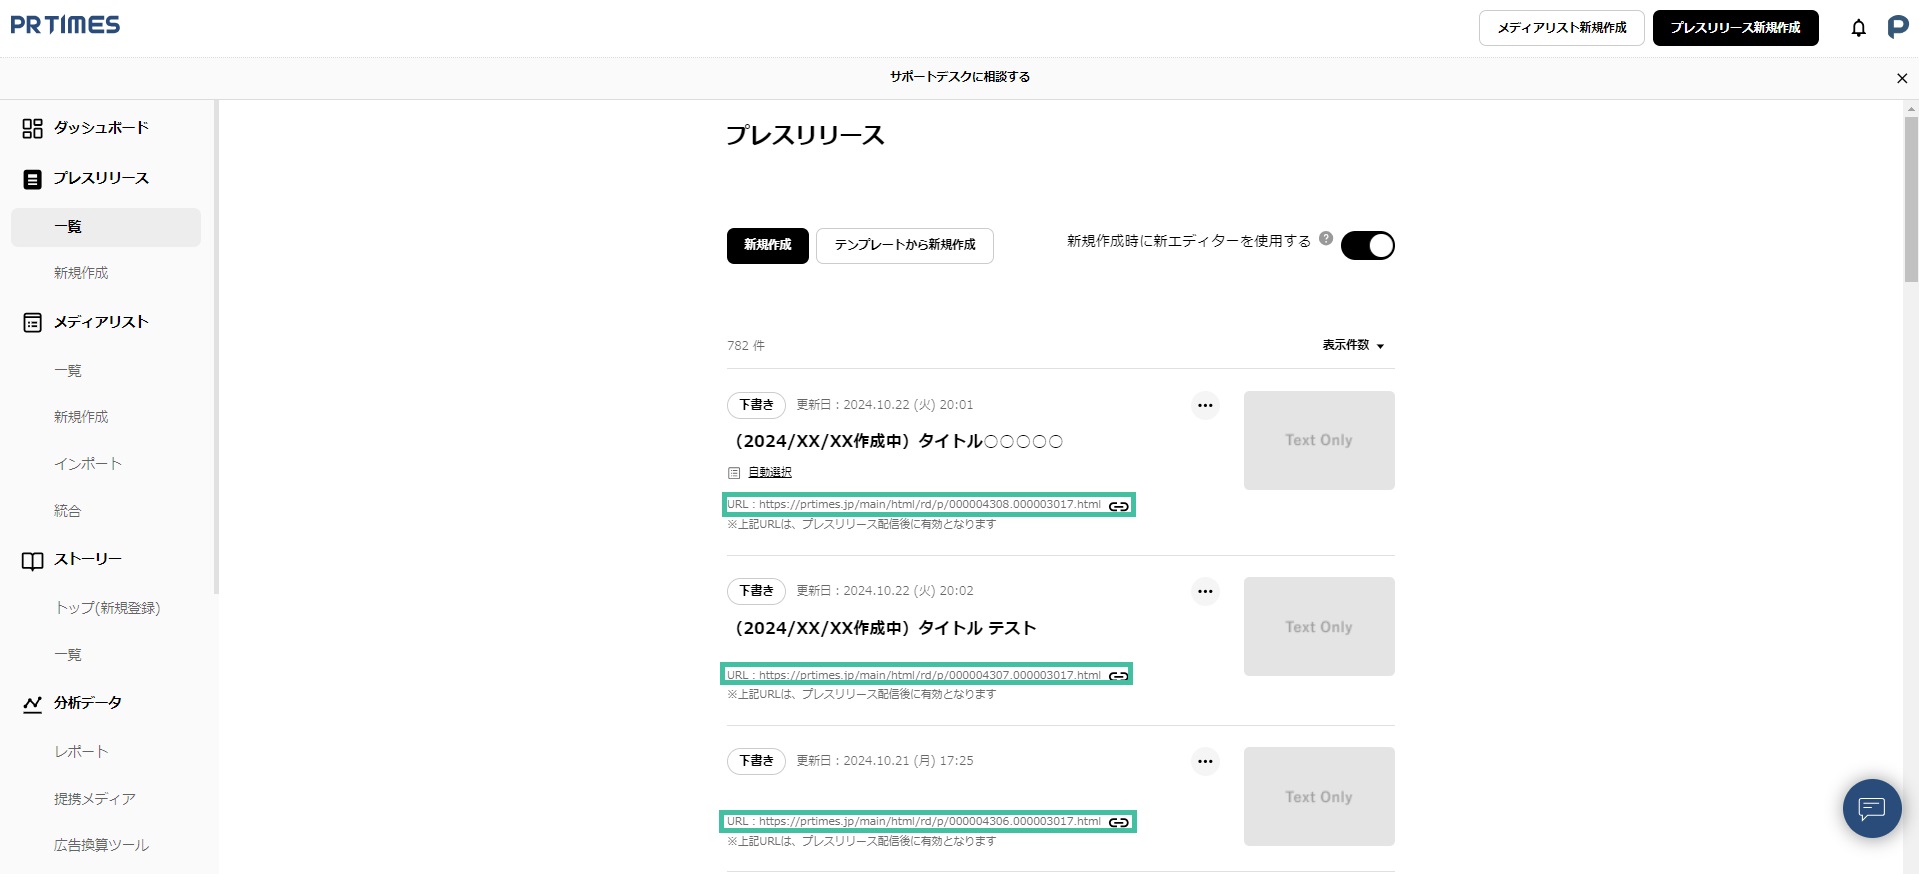Copy link icon for URL ending 000004306

pos(1119,822)
